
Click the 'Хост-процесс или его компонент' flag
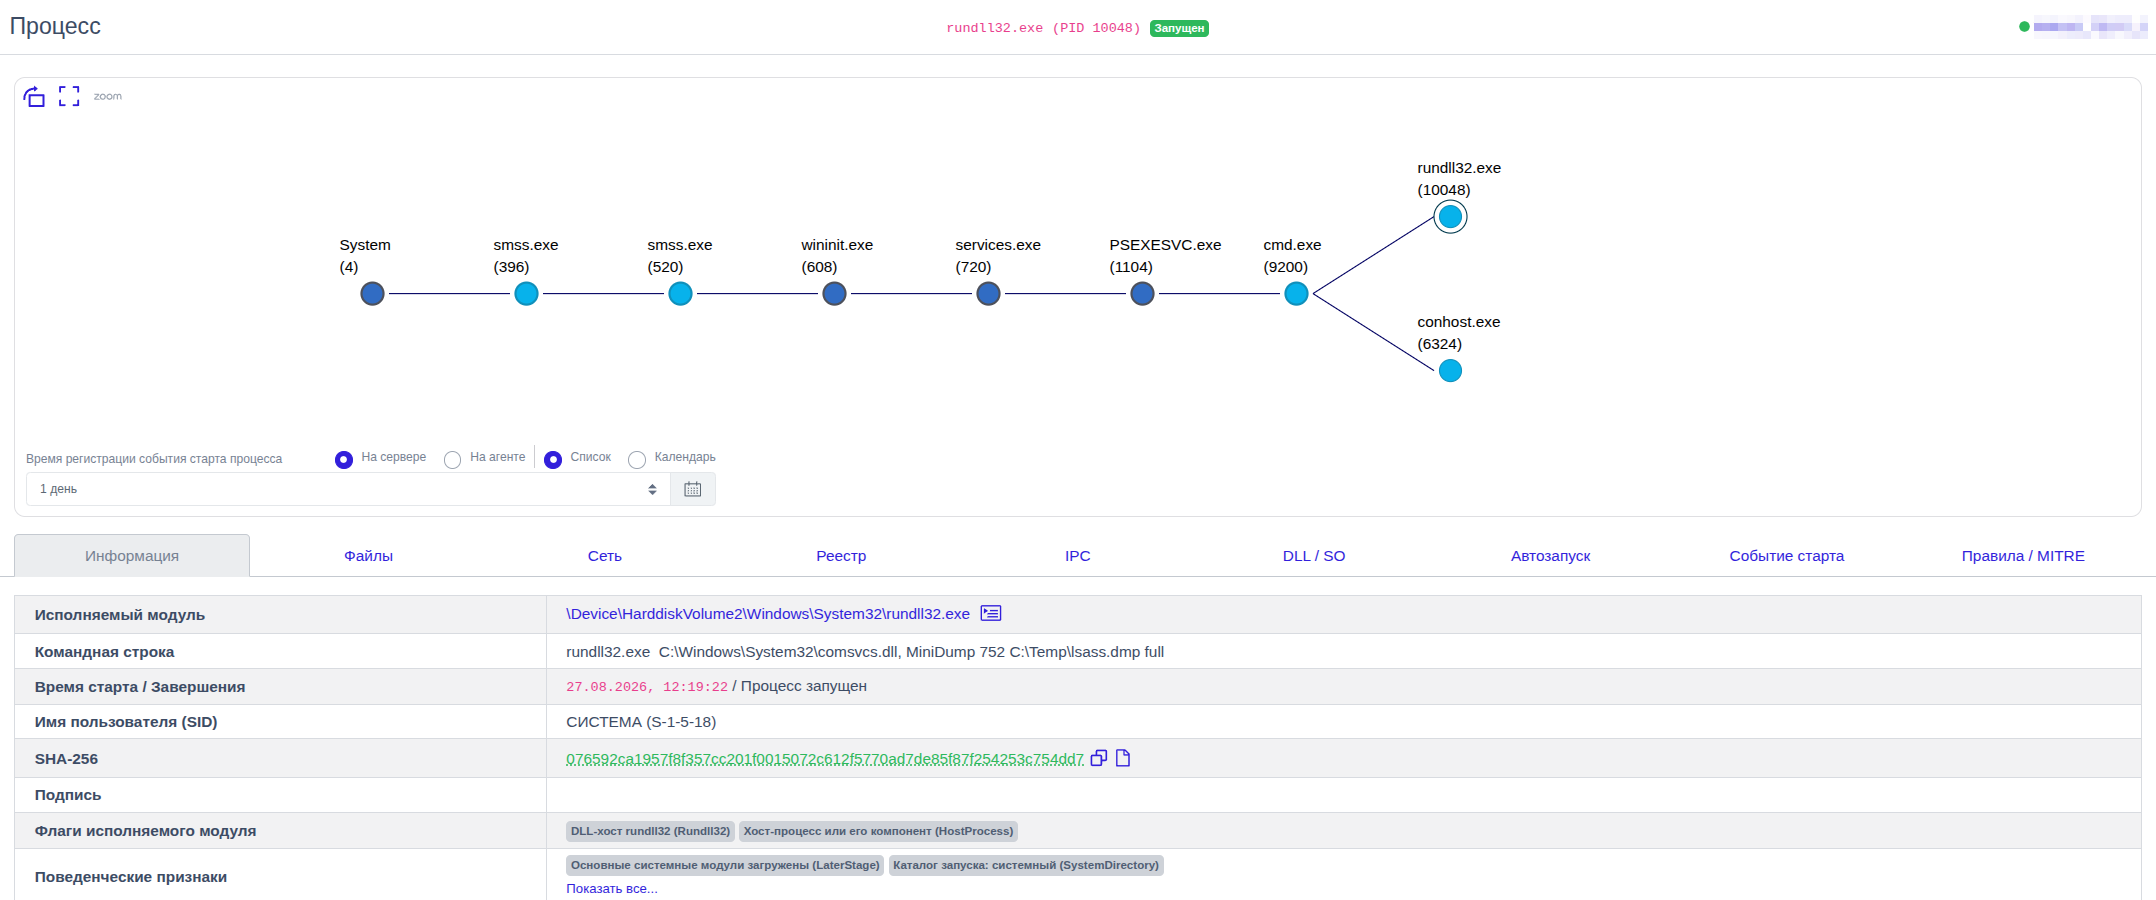pos(878,831)
